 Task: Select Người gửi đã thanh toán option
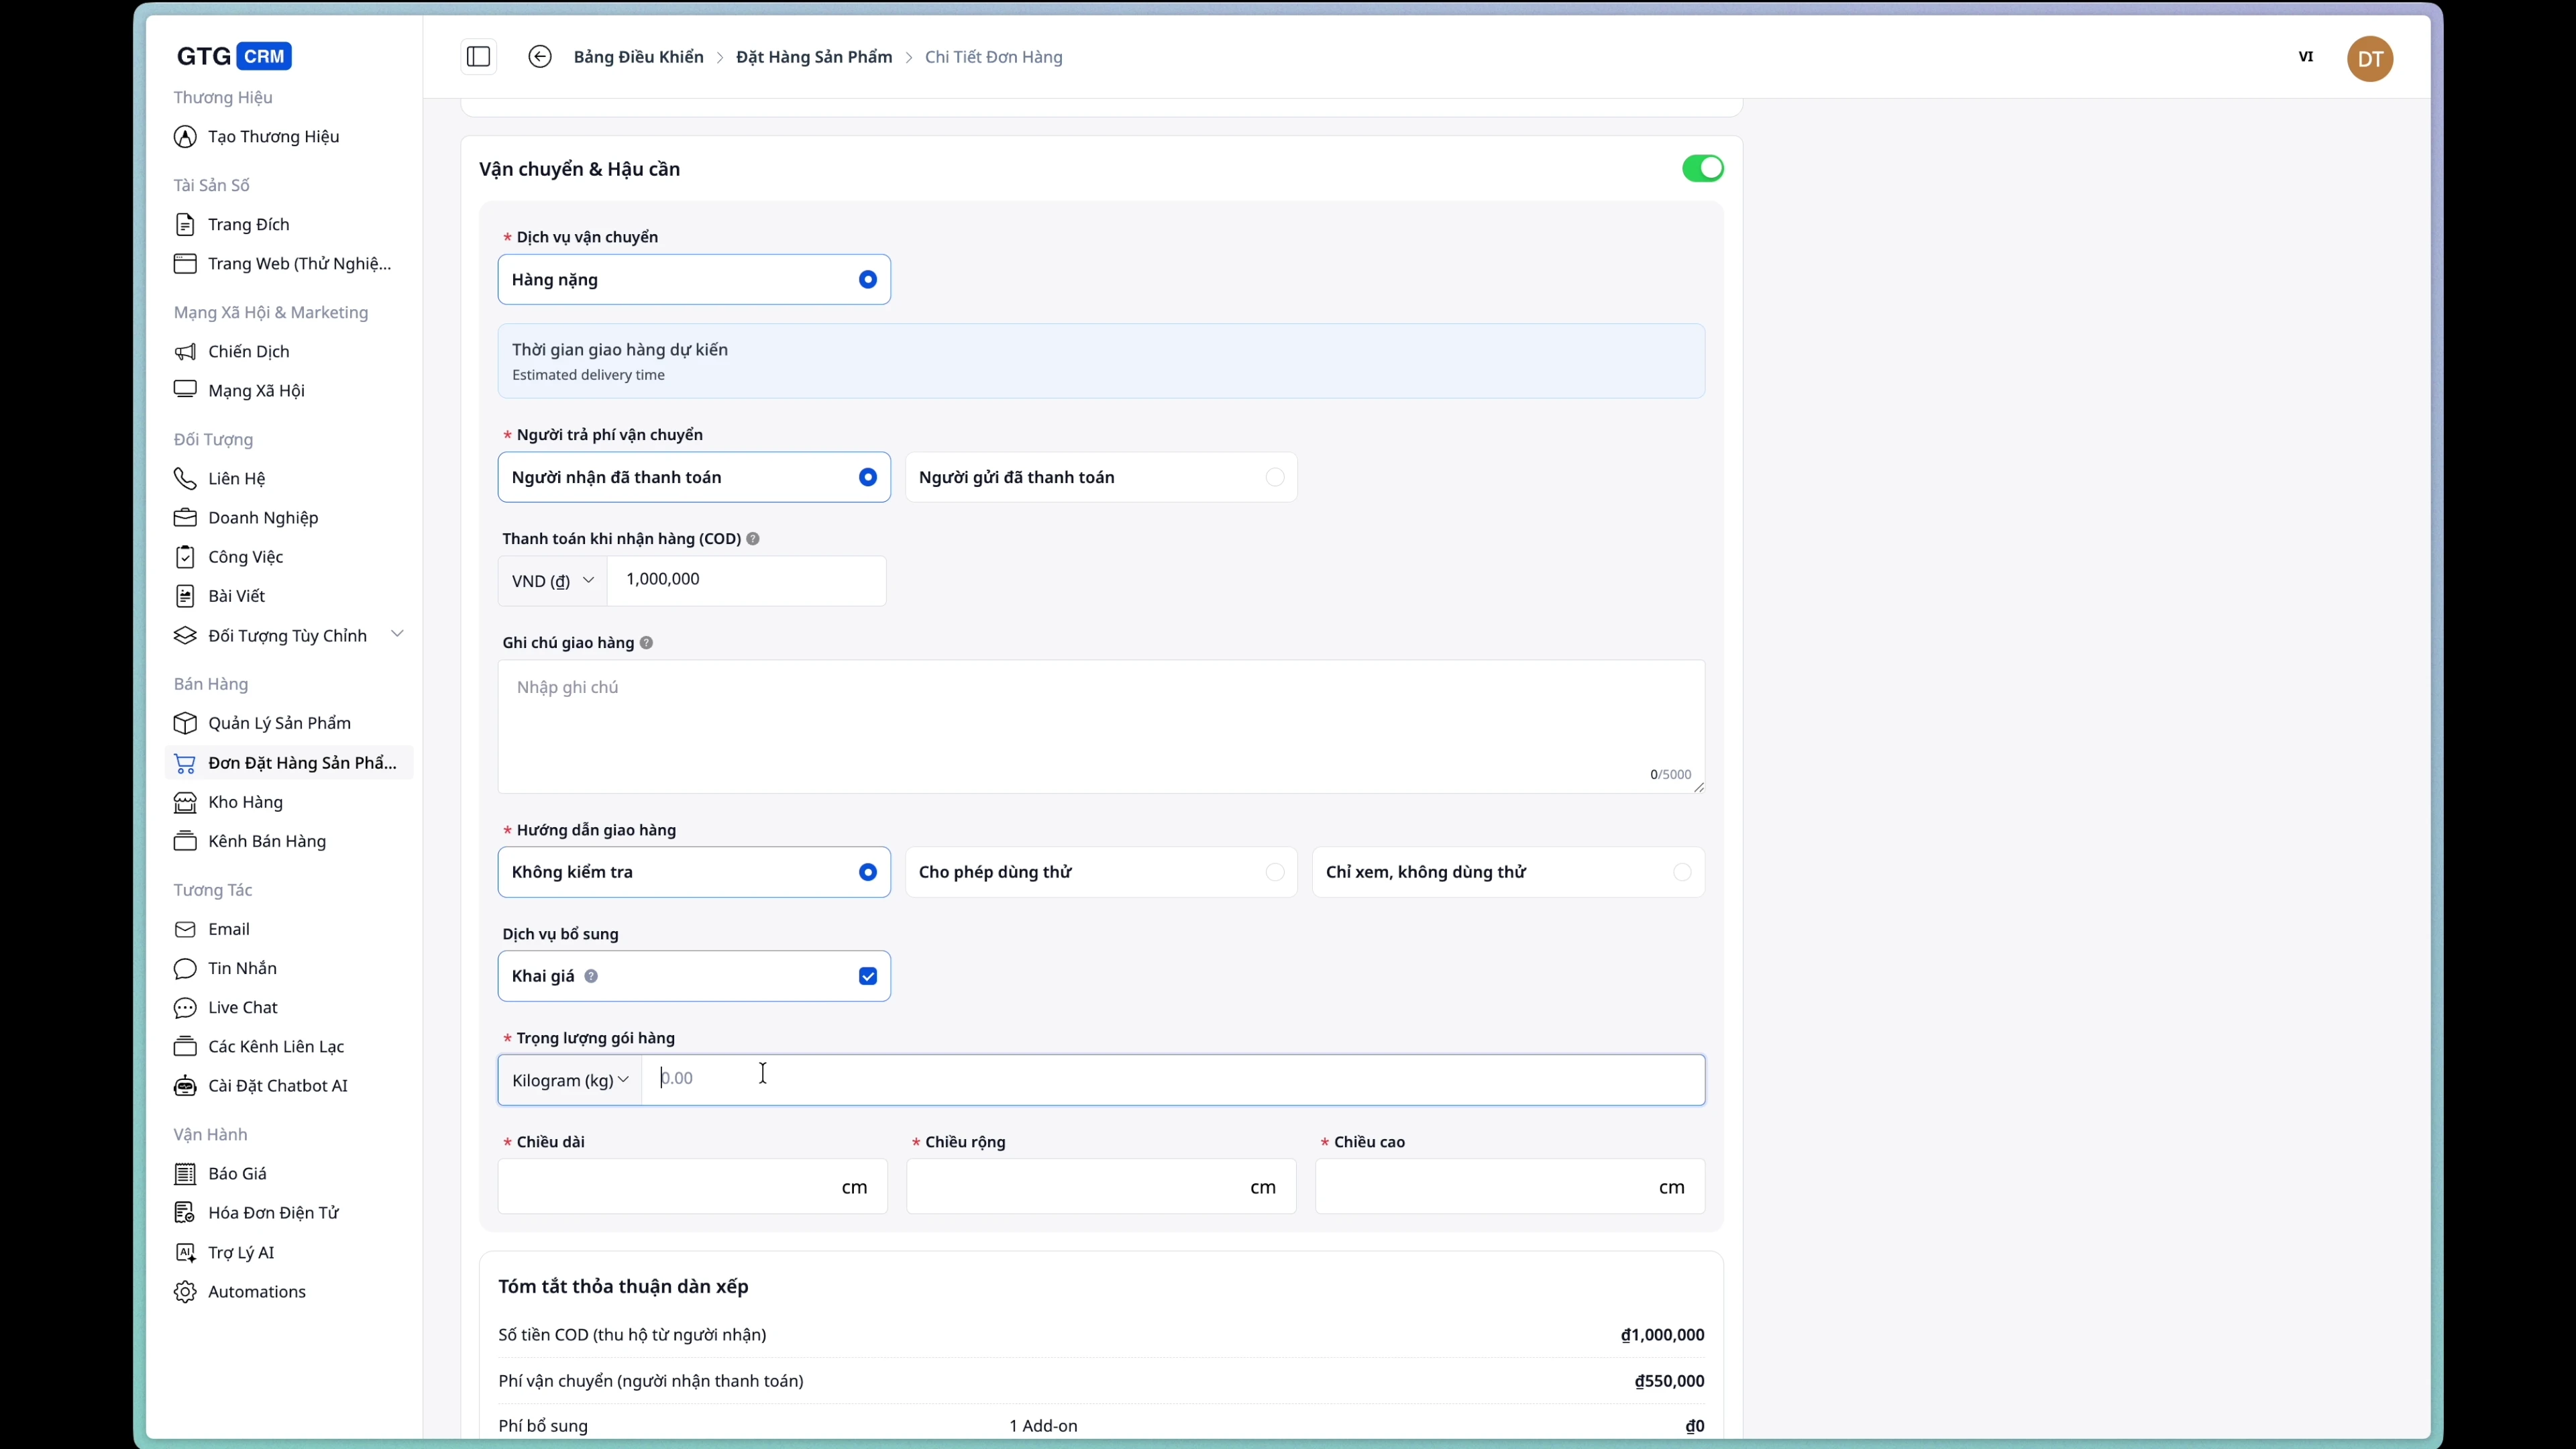pyautogui.click(x=1100, y=478)
